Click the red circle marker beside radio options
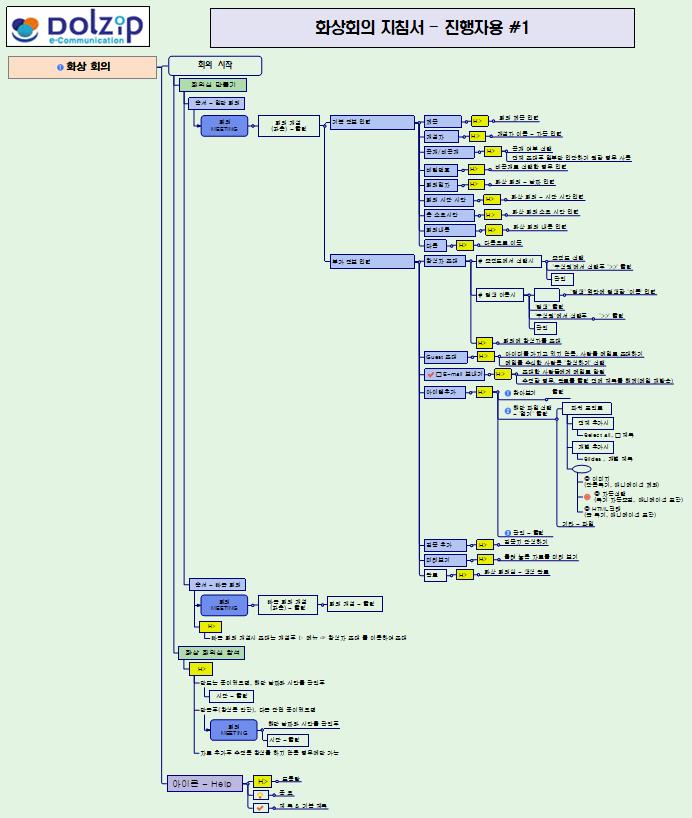The width and height of the screenshot is (692, 818). coord(587,495)
